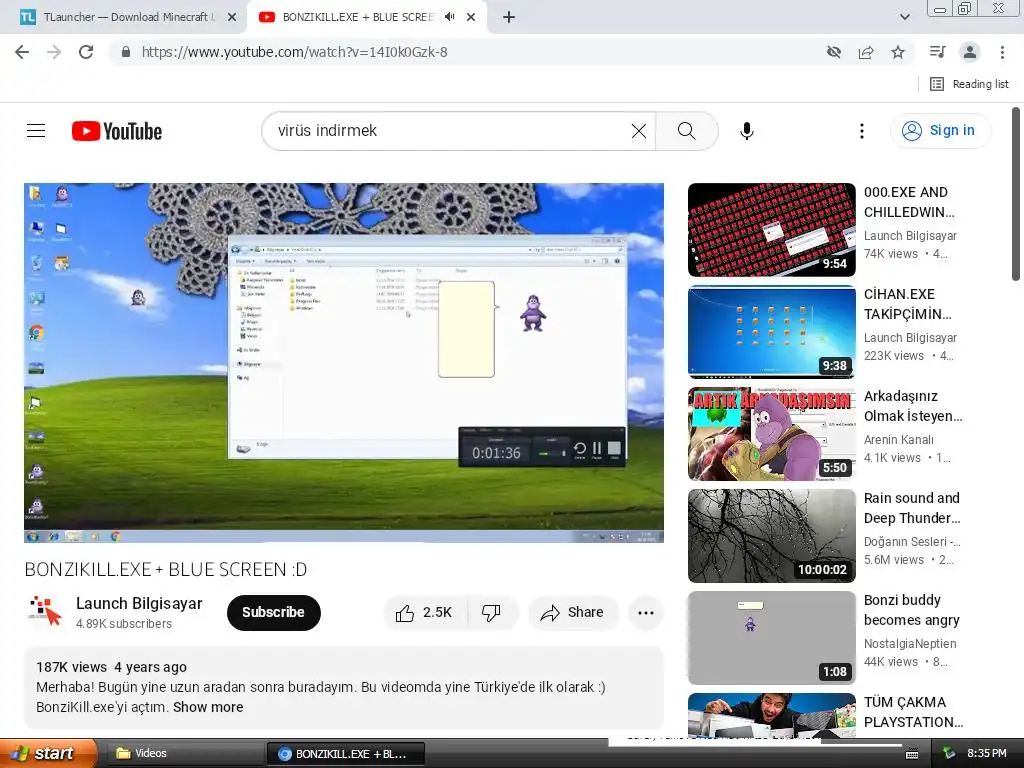Click the browser forward arrow

pos(54,52)
